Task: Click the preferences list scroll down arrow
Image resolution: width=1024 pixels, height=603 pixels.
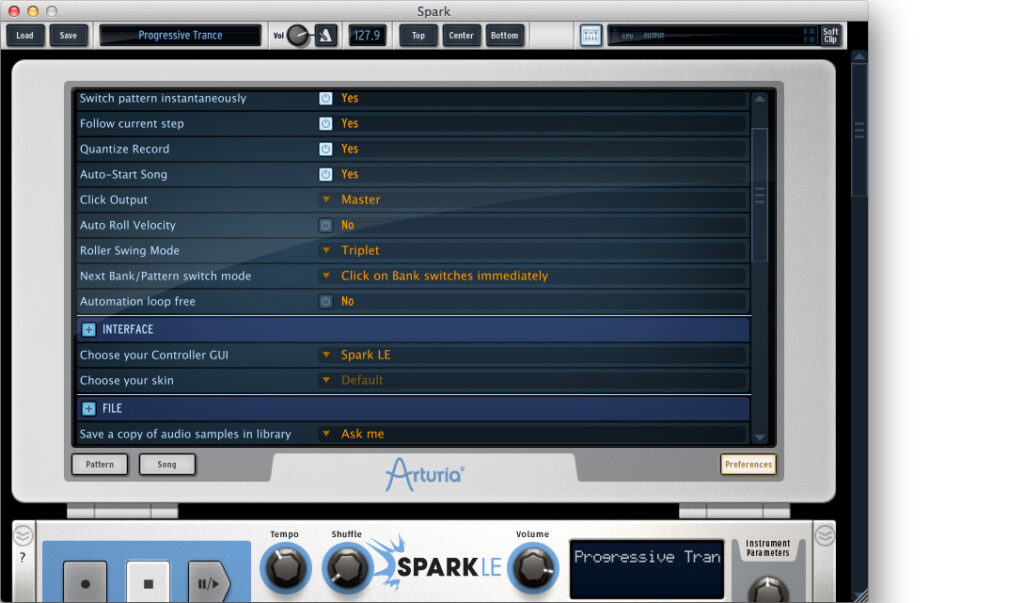Action: pos(760,437)
